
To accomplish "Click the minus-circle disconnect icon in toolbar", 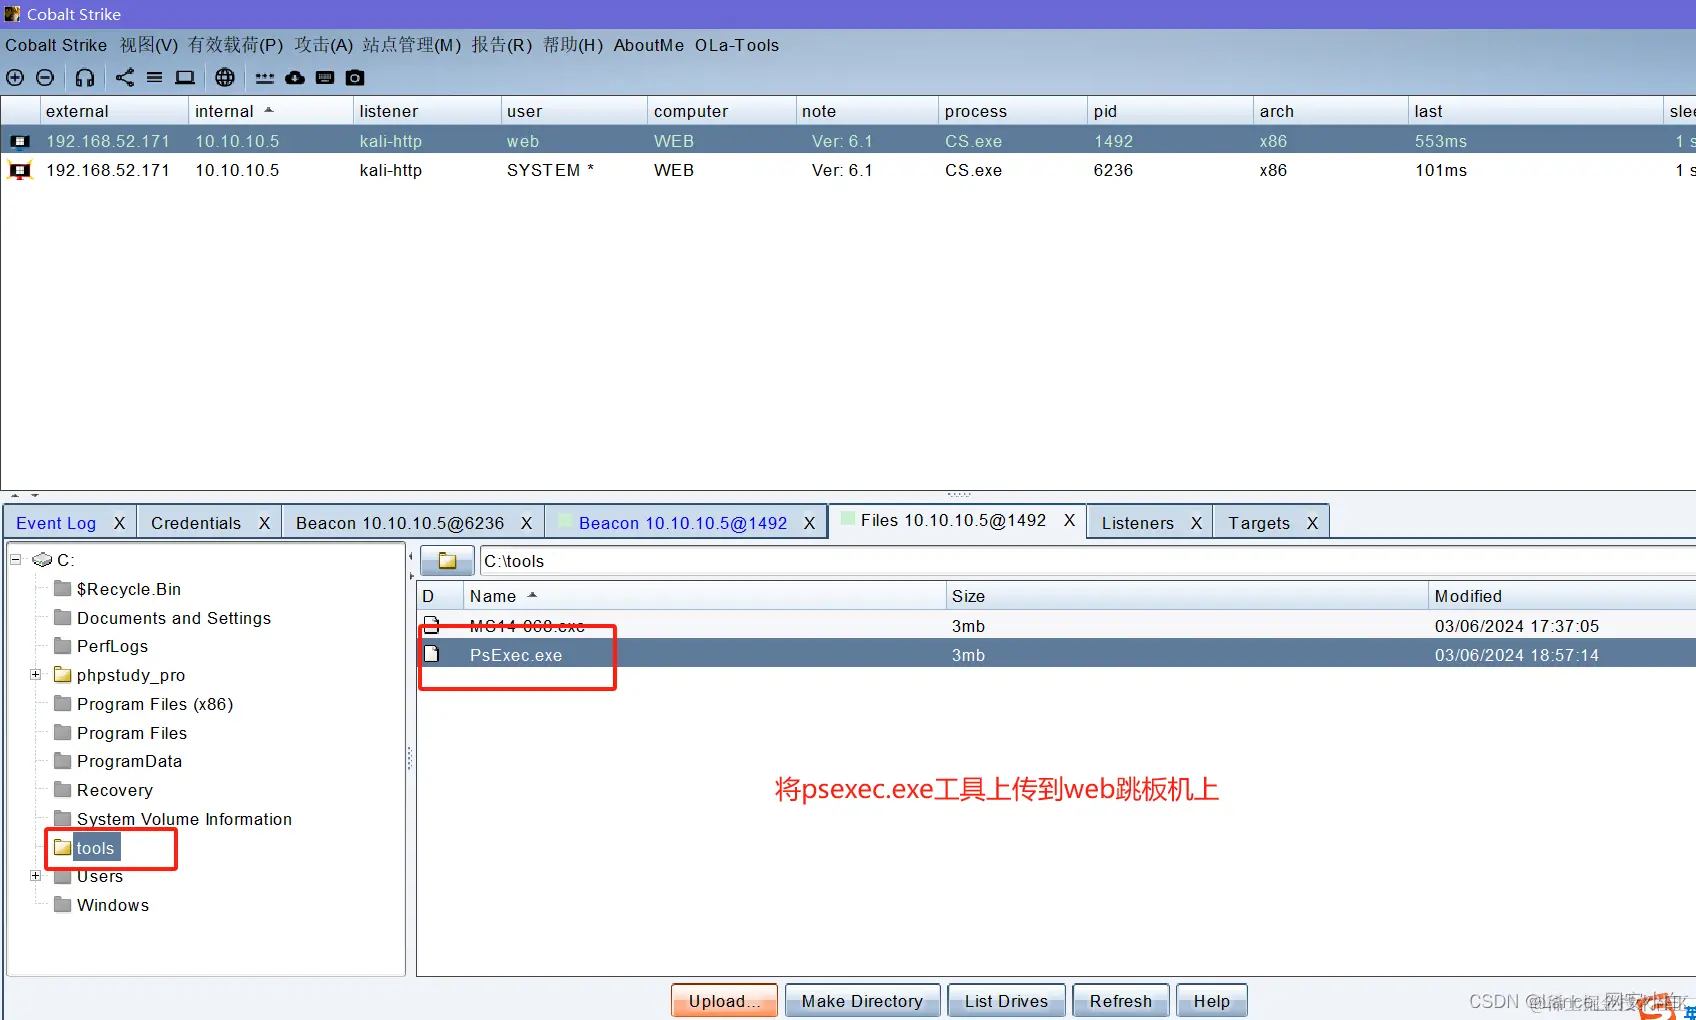I will [45, 78].
